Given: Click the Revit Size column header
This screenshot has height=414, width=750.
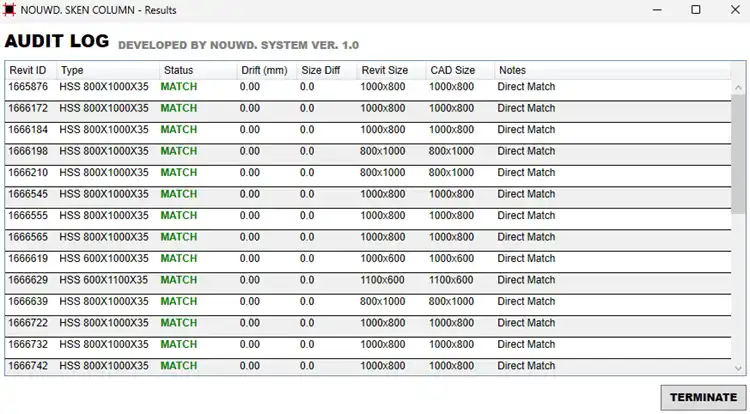Looking at the screenshot, I should click(x=391, y=70).
